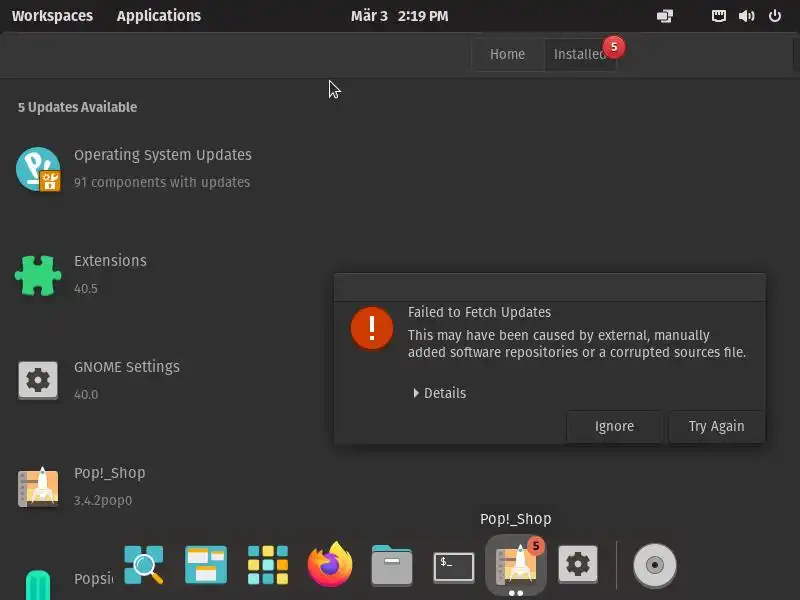The width and height of the screenshot is (800, 600).
Task: Select '91 components with updates' text
Action: click(162, 182)
